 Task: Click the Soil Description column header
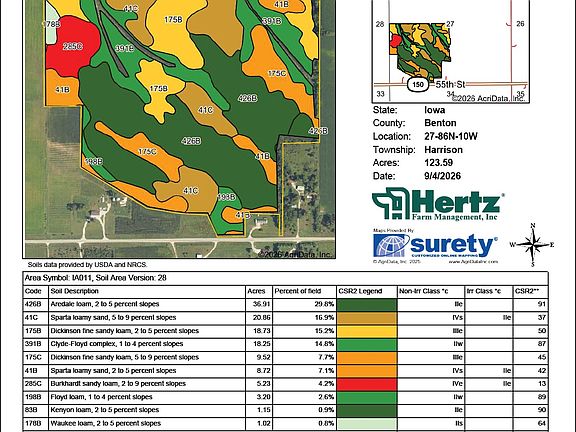pyautogui.click(x=75, y=291)
